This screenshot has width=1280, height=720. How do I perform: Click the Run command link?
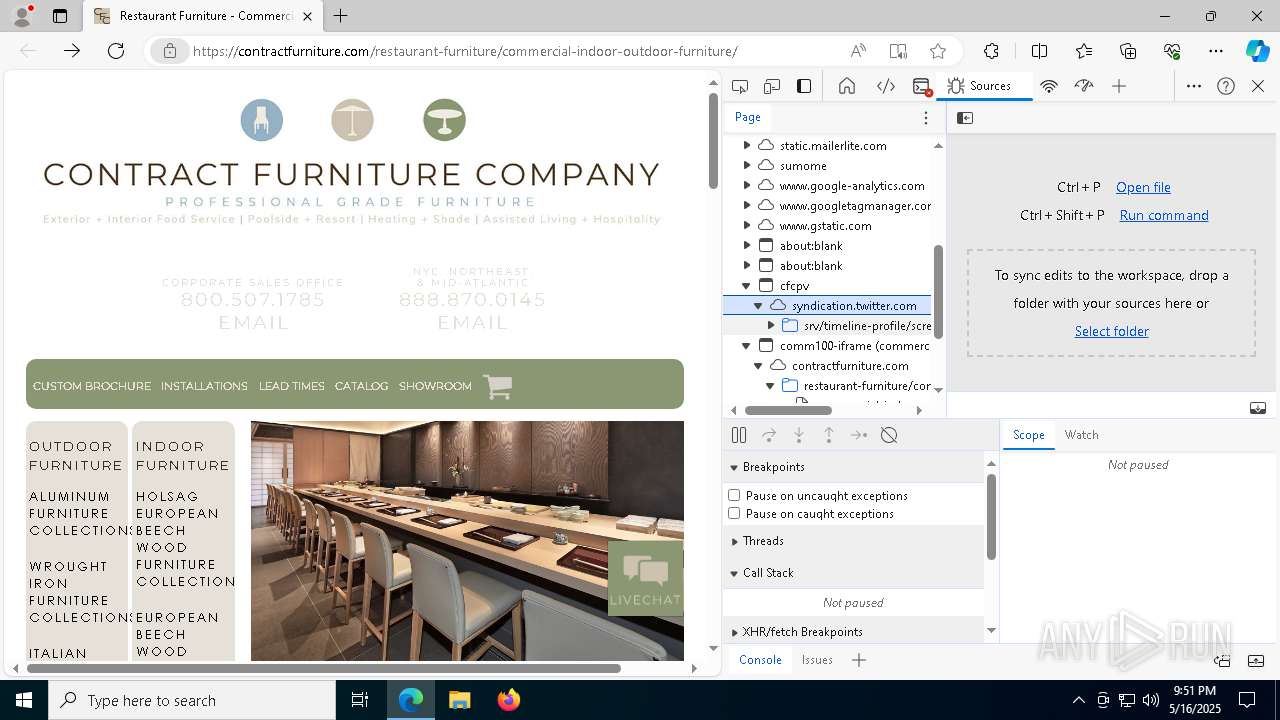[1164, 215]
